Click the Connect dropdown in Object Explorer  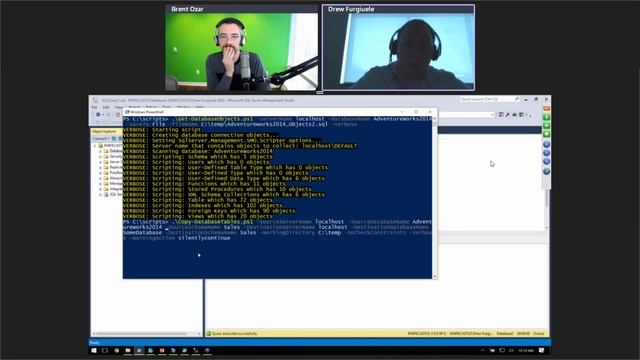[x=100, y=138]
